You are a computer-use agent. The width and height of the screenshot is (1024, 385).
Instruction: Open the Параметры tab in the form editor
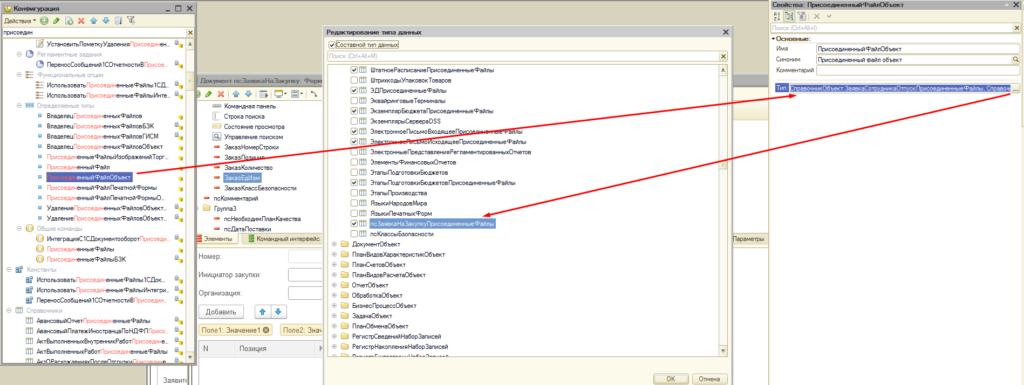point(747,239)
